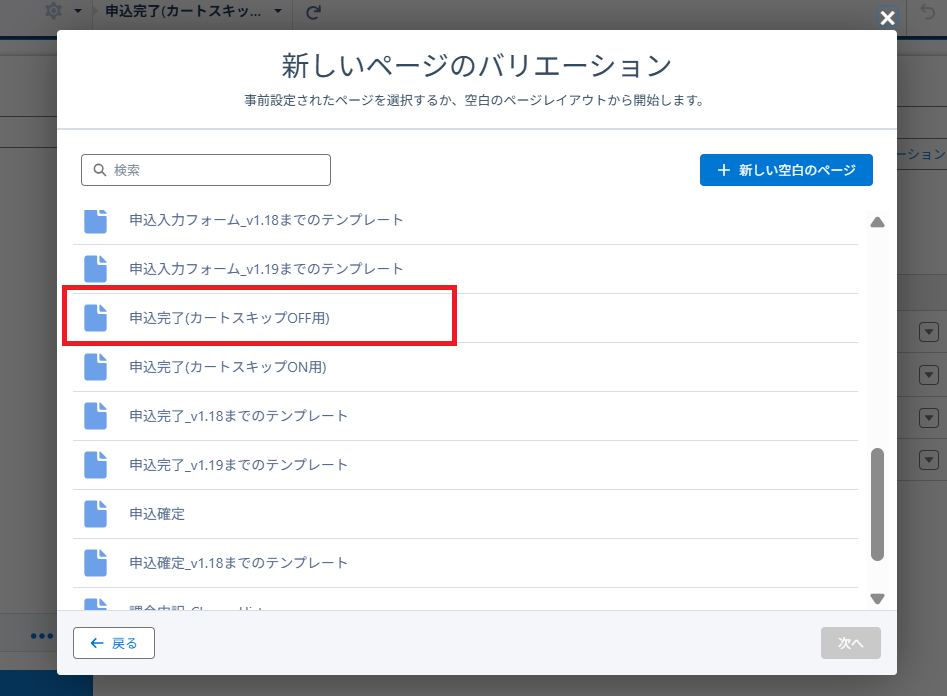Go back using the 戻る button
947x696 pixels.
tap(114, 643)
